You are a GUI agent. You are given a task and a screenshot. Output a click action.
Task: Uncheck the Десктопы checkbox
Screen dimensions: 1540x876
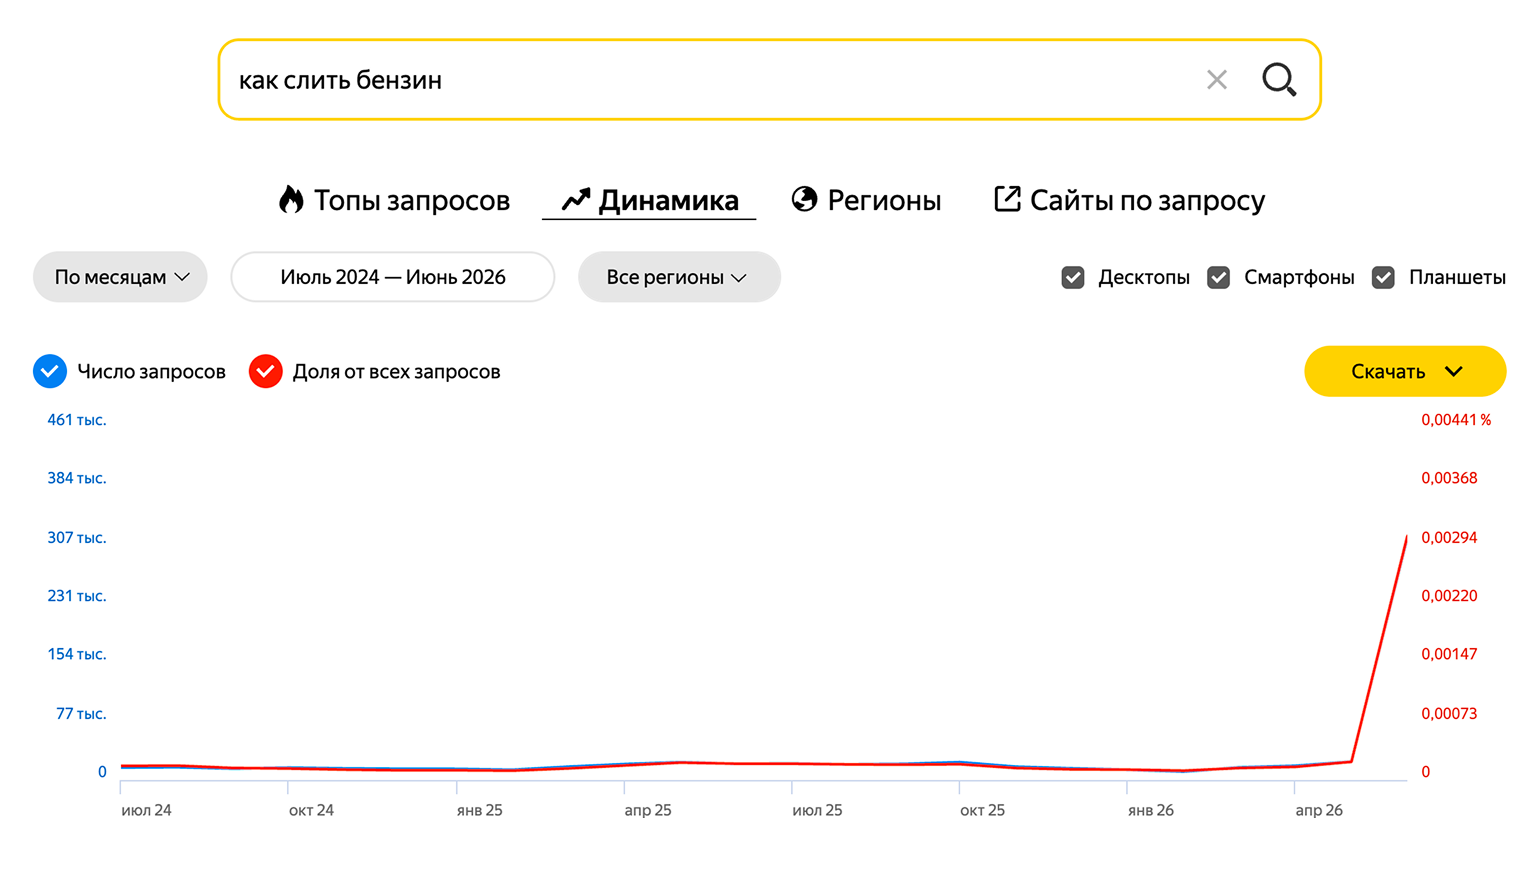point(1073,277)
